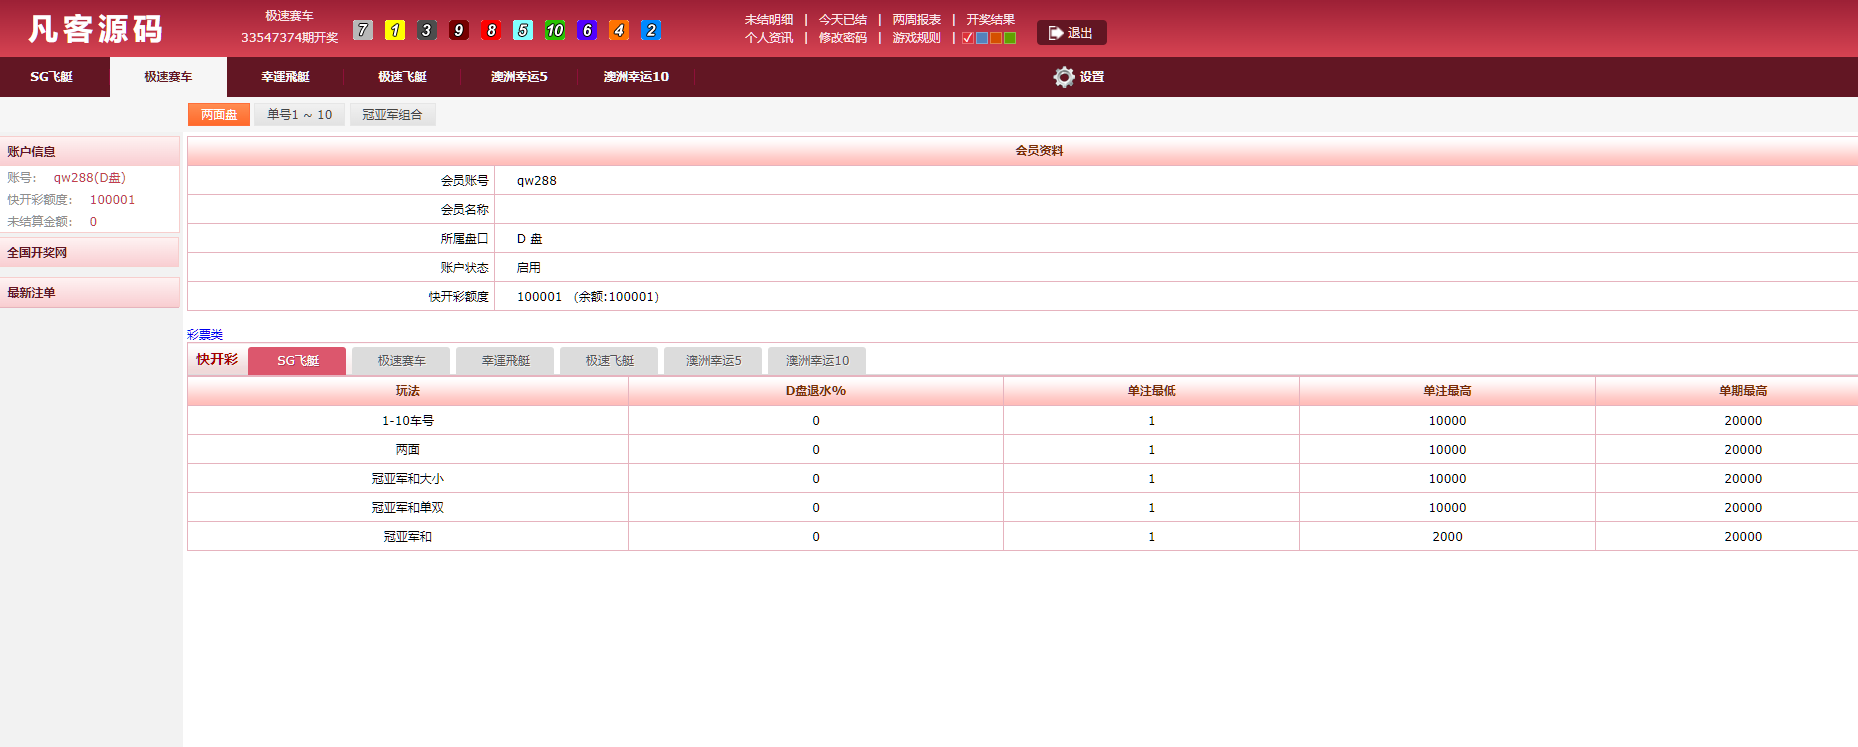The image size is (1858, 747).
Task: Open 今天已结 link
Action: pyautogui.click(x=843, y=20)
